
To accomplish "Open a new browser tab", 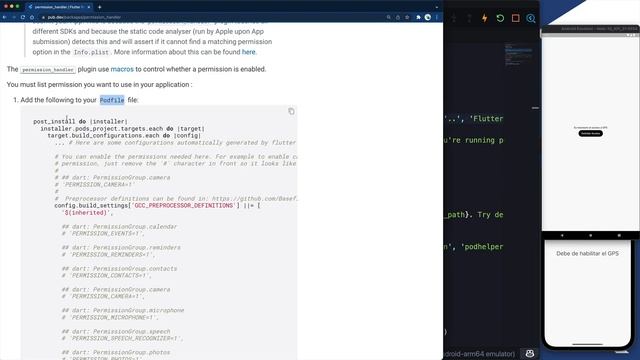I will tap(99, 7).
